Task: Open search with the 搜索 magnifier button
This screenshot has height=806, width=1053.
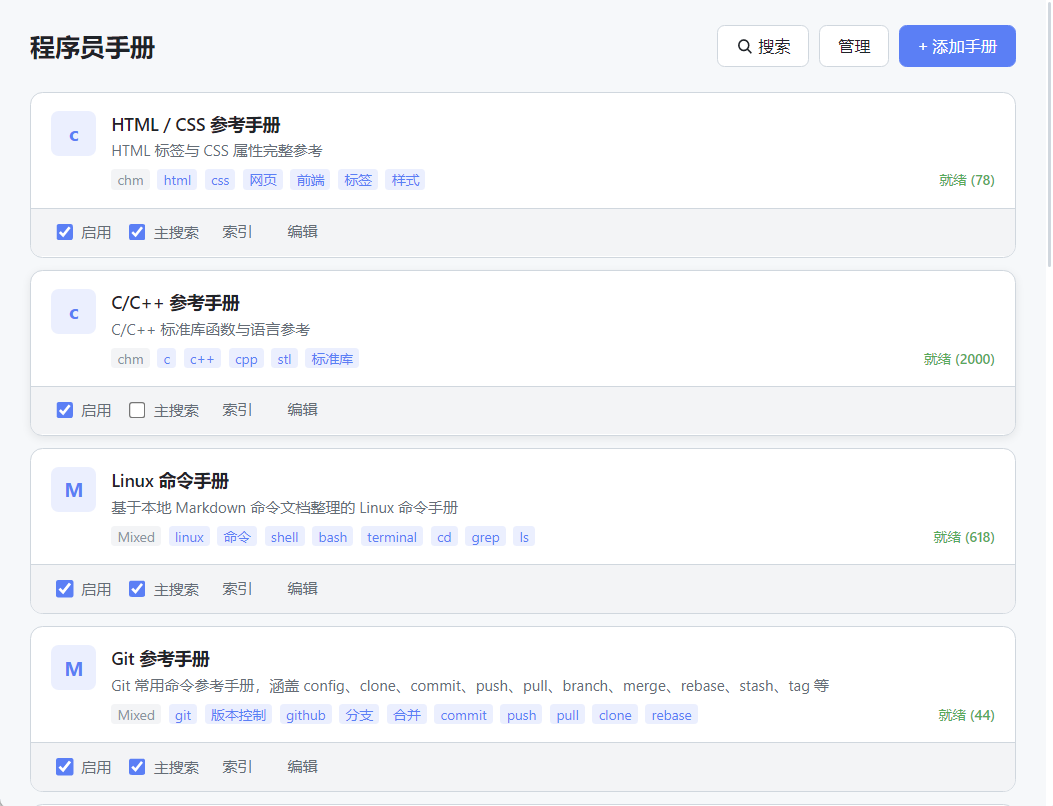Action: [762, 46]
